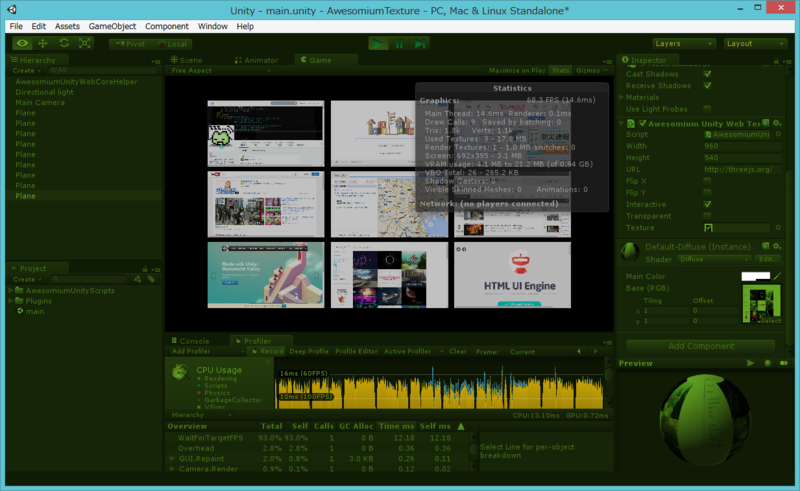Select Main Camera in Hierarchy
The height and width of the screenshot is (491, 800).
pyautogui.click(x=40, y=103)
